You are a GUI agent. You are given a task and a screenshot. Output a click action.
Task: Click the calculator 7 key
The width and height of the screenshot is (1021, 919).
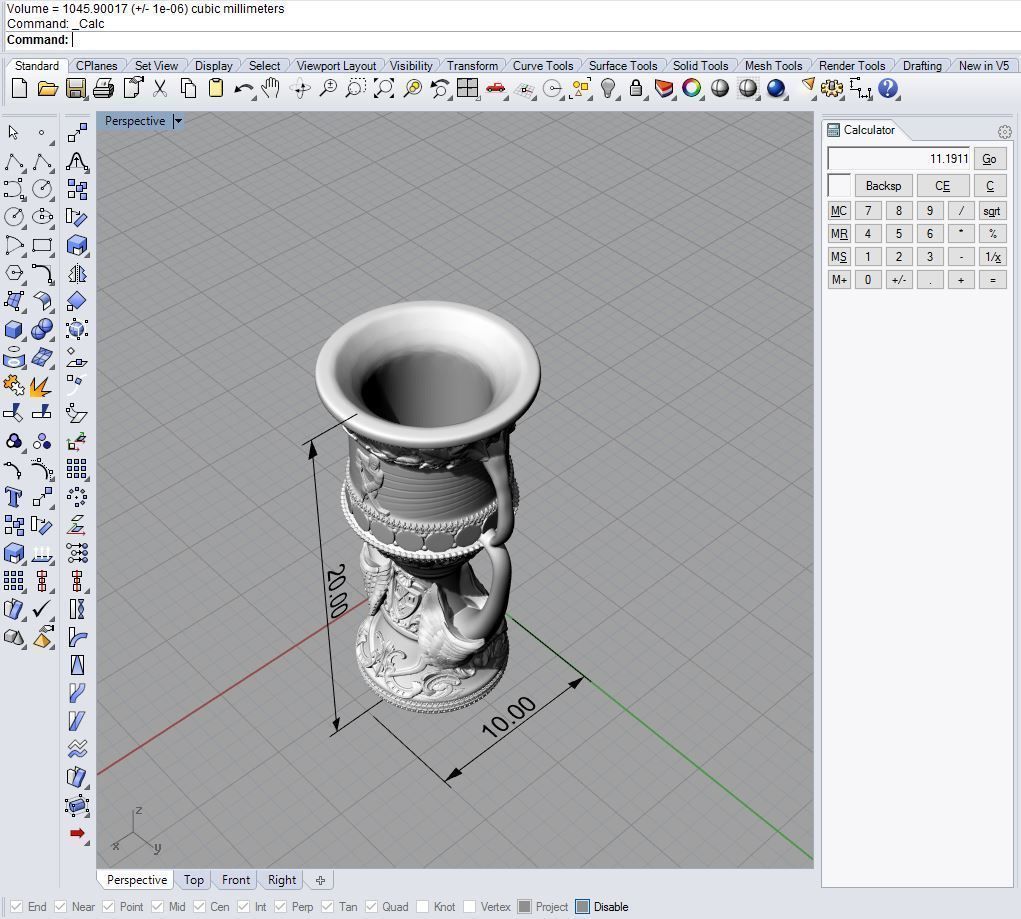pyautogui.click(x=867, y=211)
